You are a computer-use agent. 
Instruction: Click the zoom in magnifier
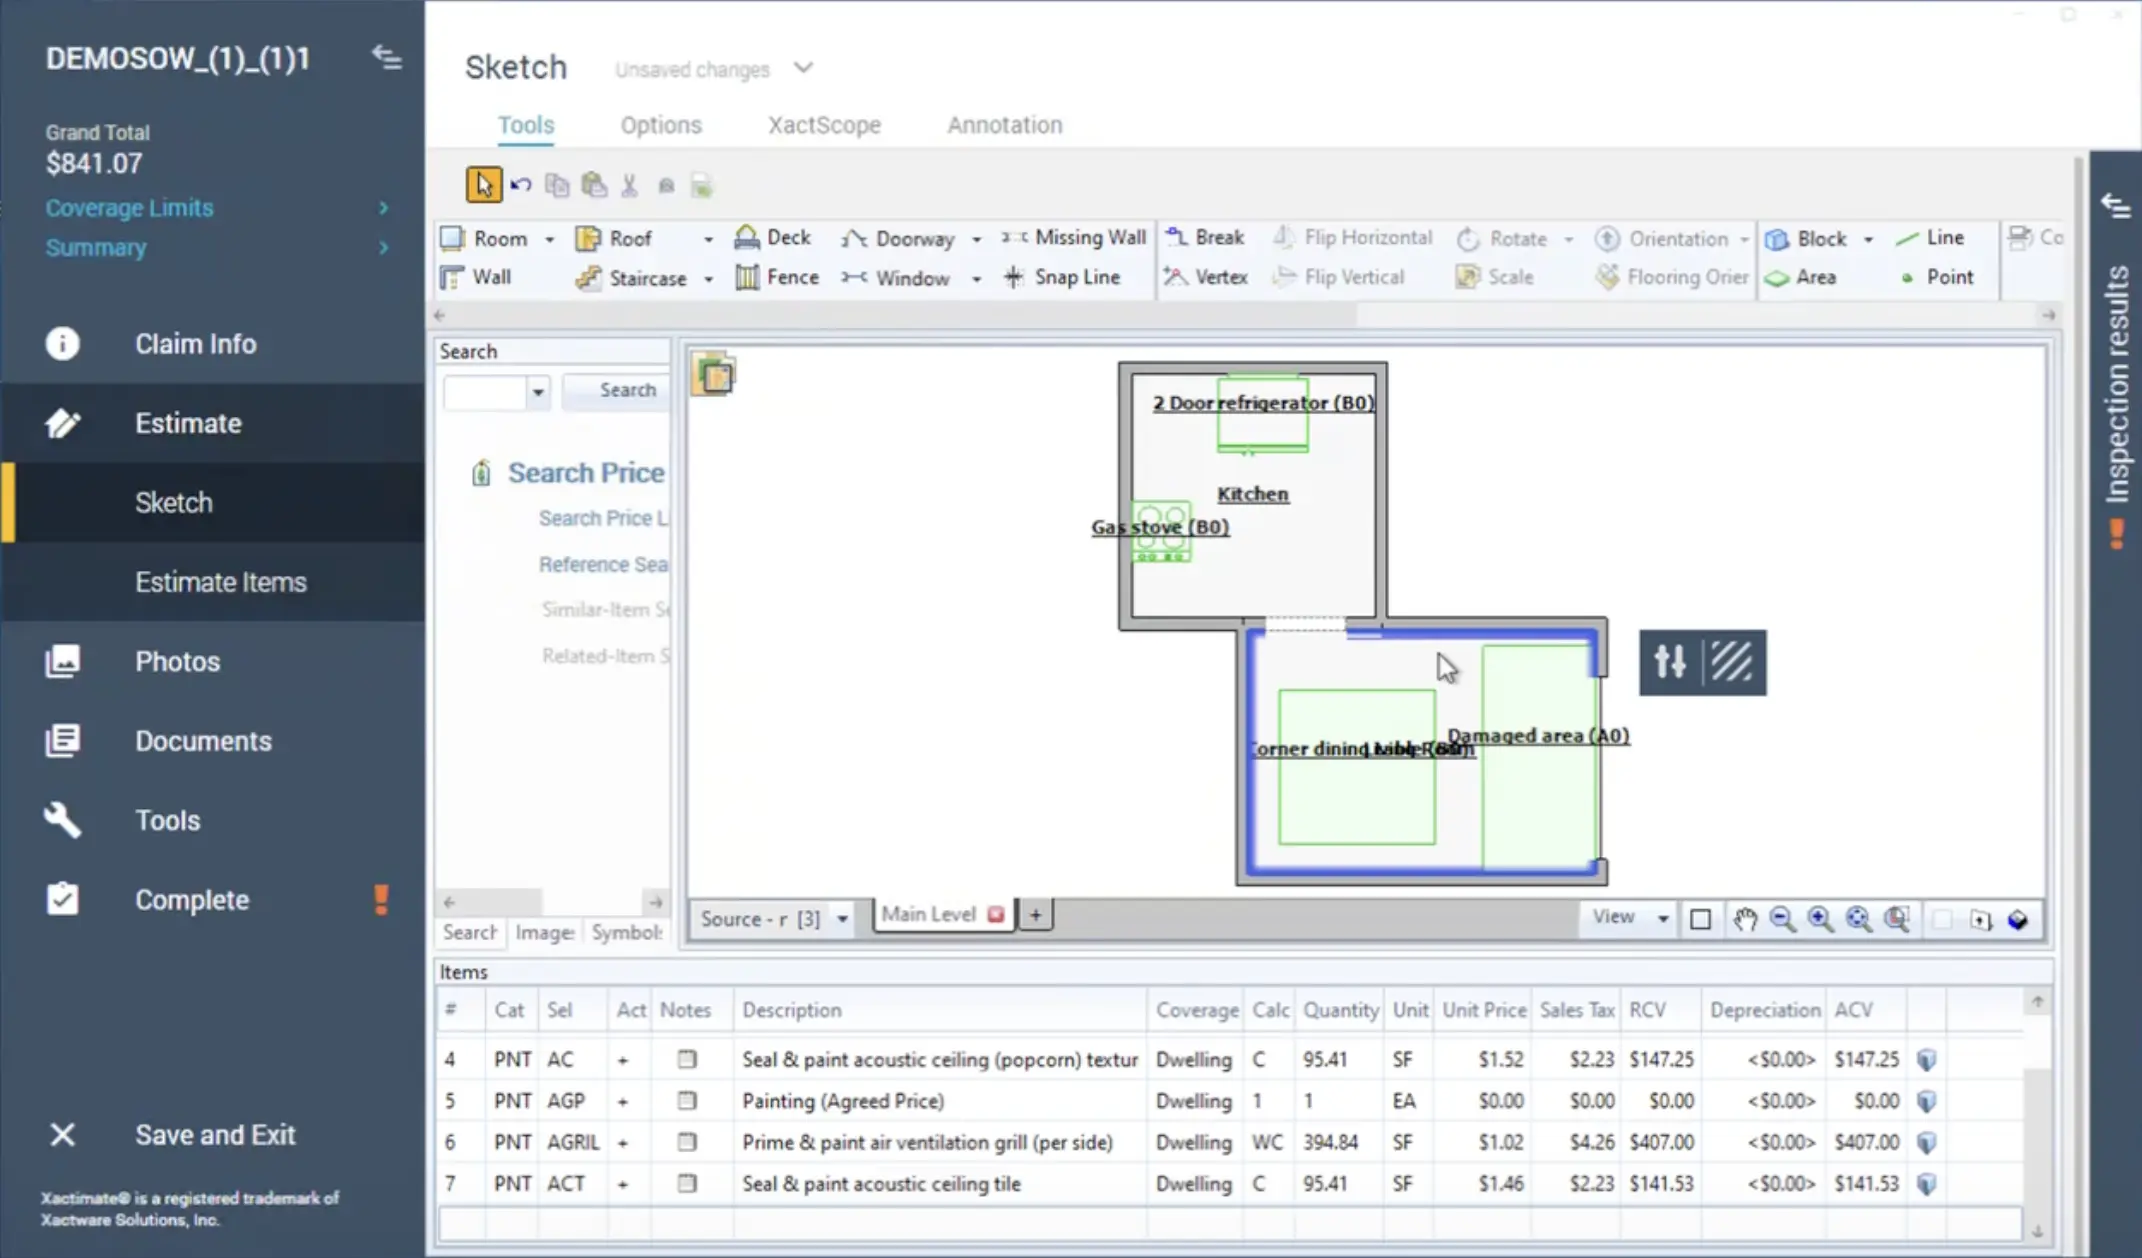point(1820,919)
